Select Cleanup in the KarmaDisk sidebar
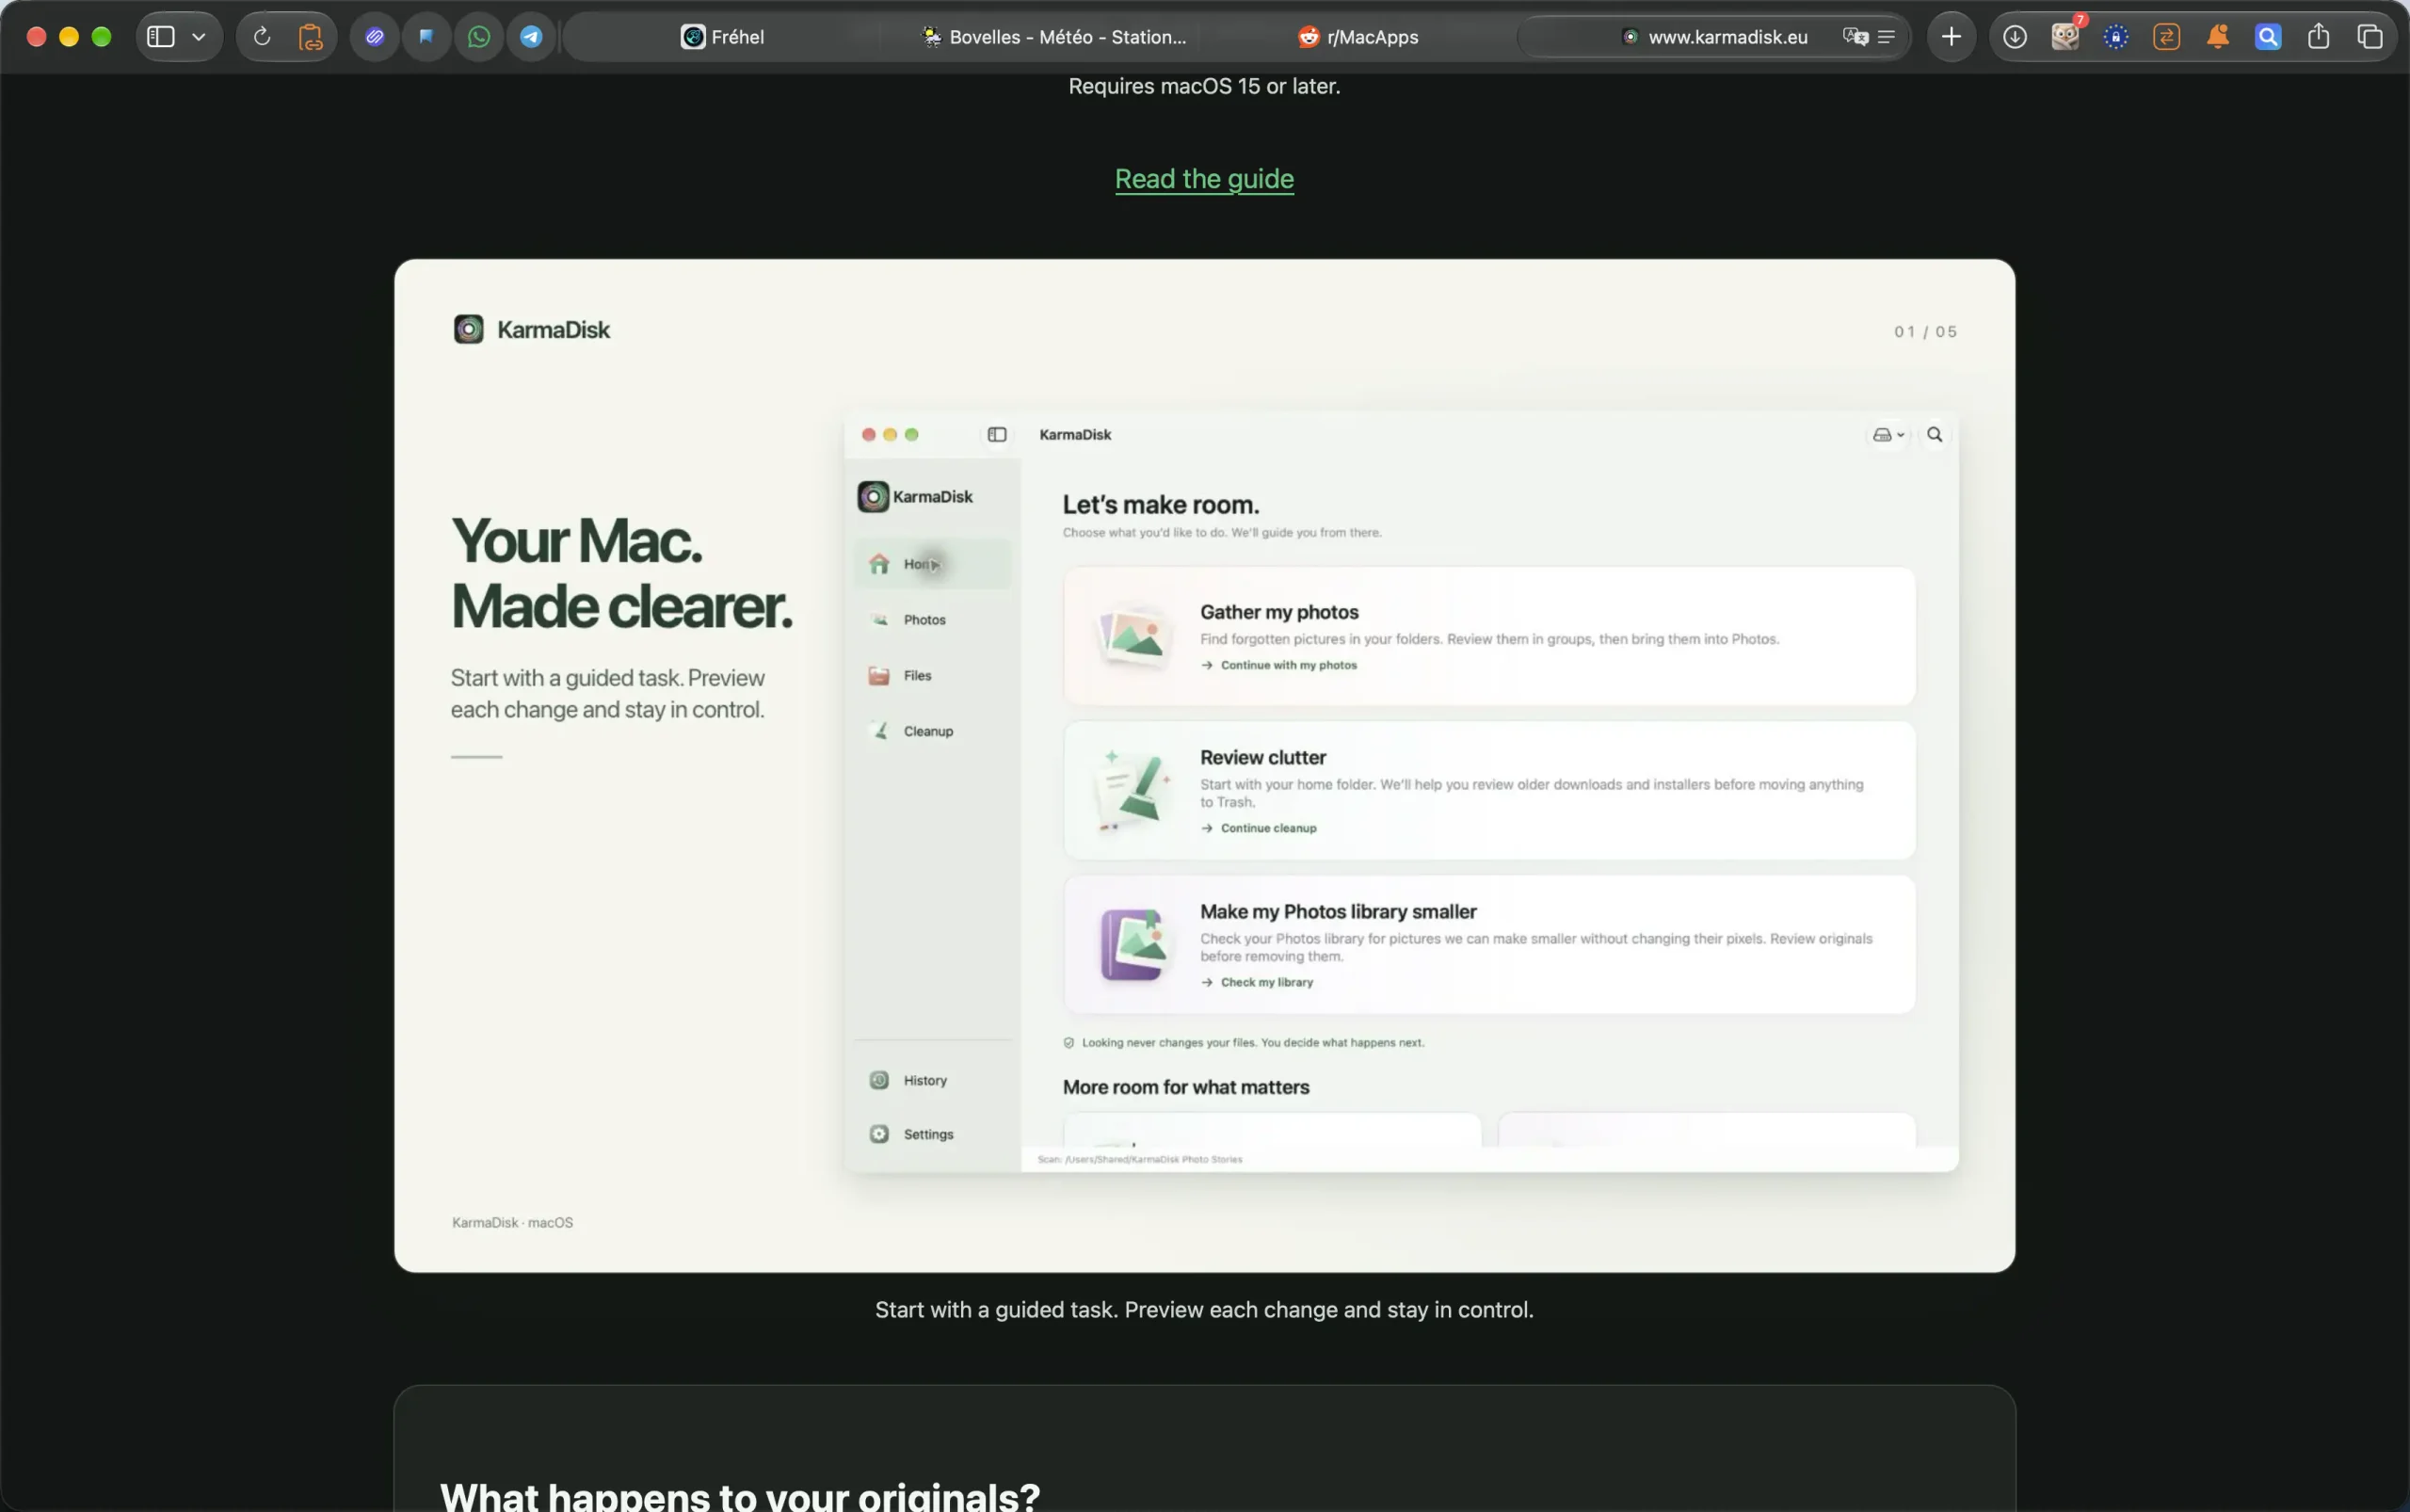This screenshot has height=1512, width=2410. coord(932,731)
